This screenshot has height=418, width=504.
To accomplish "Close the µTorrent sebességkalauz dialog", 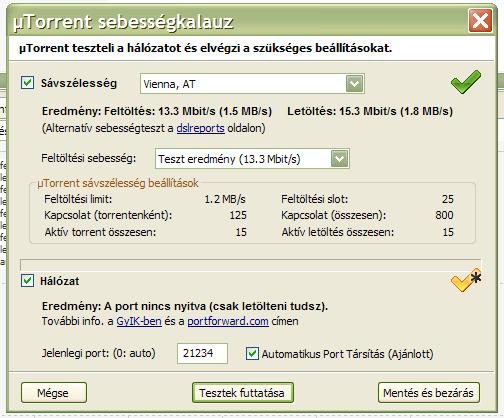I will point(480,21).
